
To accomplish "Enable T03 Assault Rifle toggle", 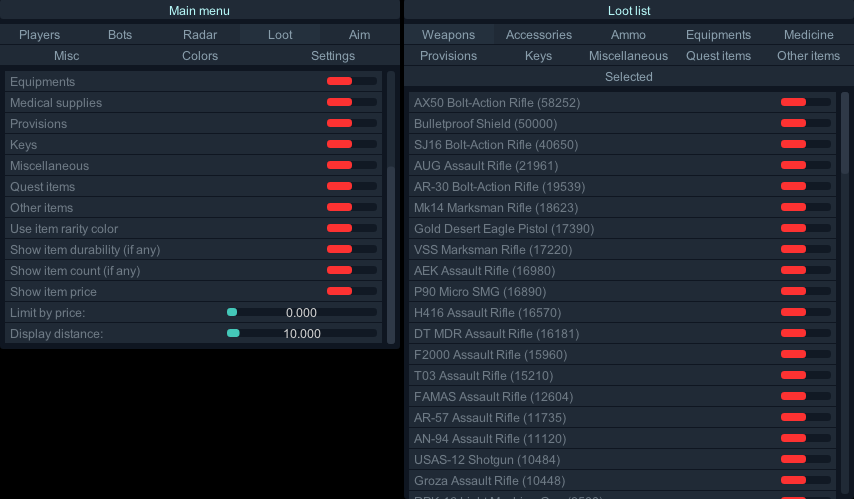I will (x=806, y=375).
